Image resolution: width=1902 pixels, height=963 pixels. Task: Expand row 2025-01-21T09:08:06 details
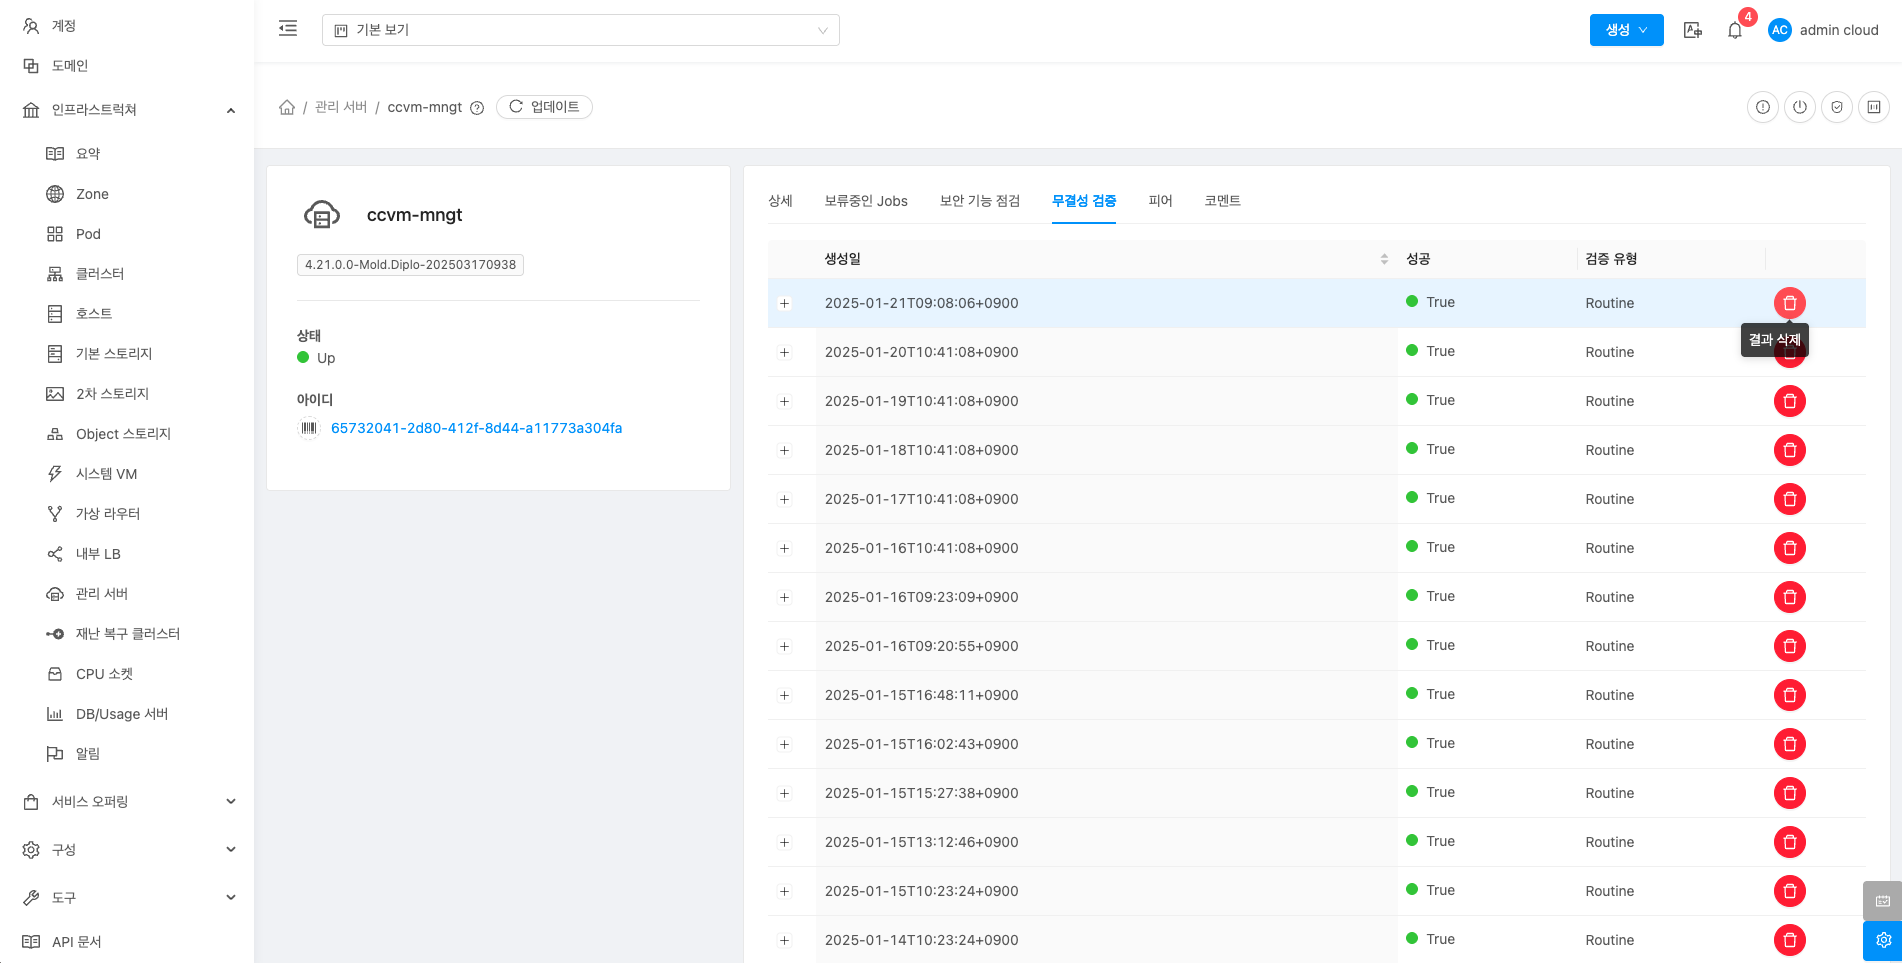pyautogui.click(x=785, y=304)
